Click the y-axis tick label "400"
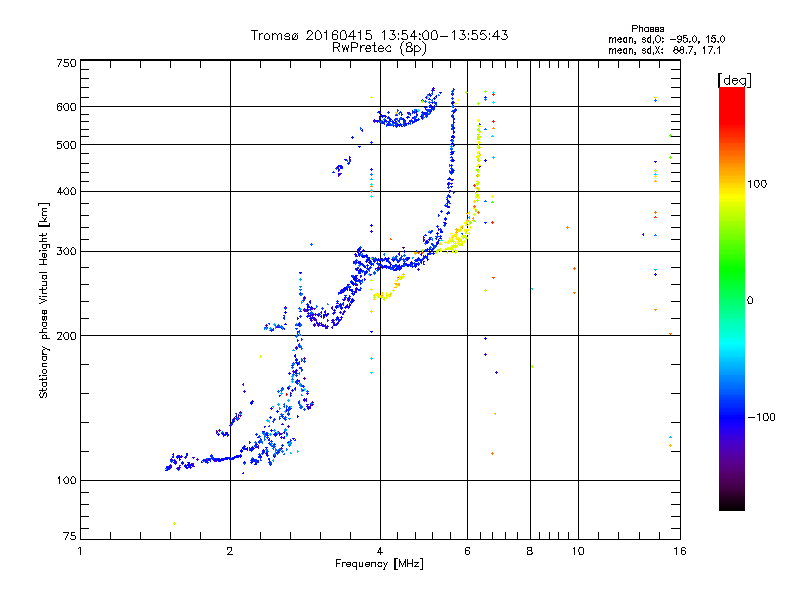 click(x=66, y=191)
